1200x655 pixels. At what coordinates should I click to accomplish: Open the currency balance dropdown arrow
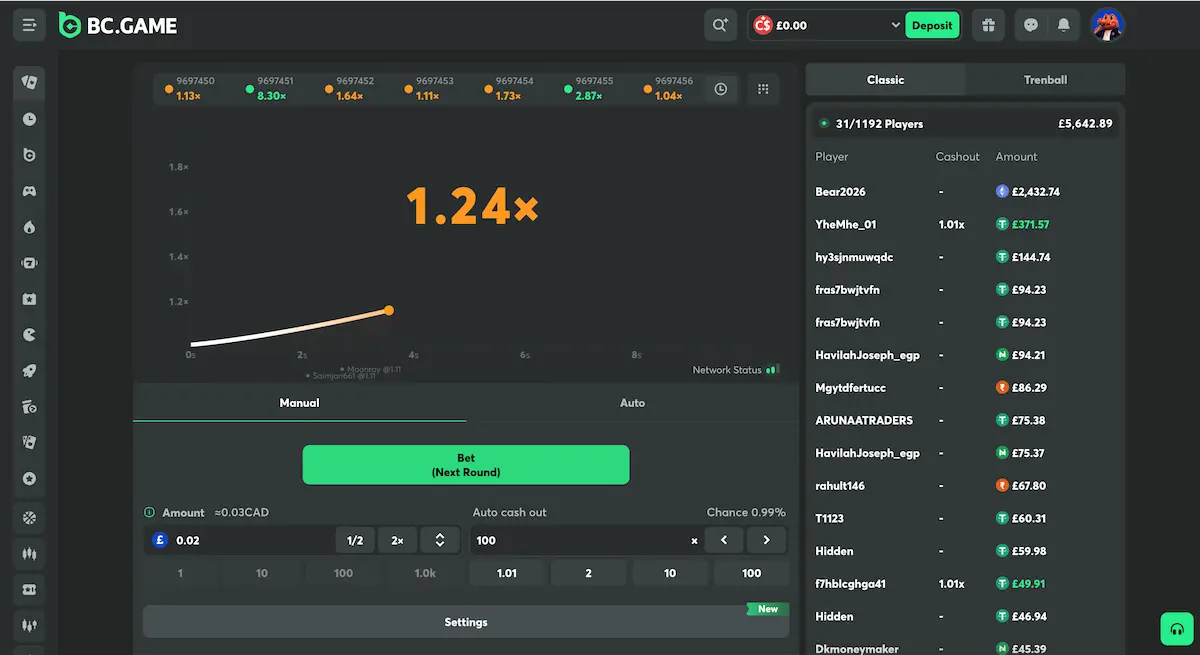coord(896,25)
